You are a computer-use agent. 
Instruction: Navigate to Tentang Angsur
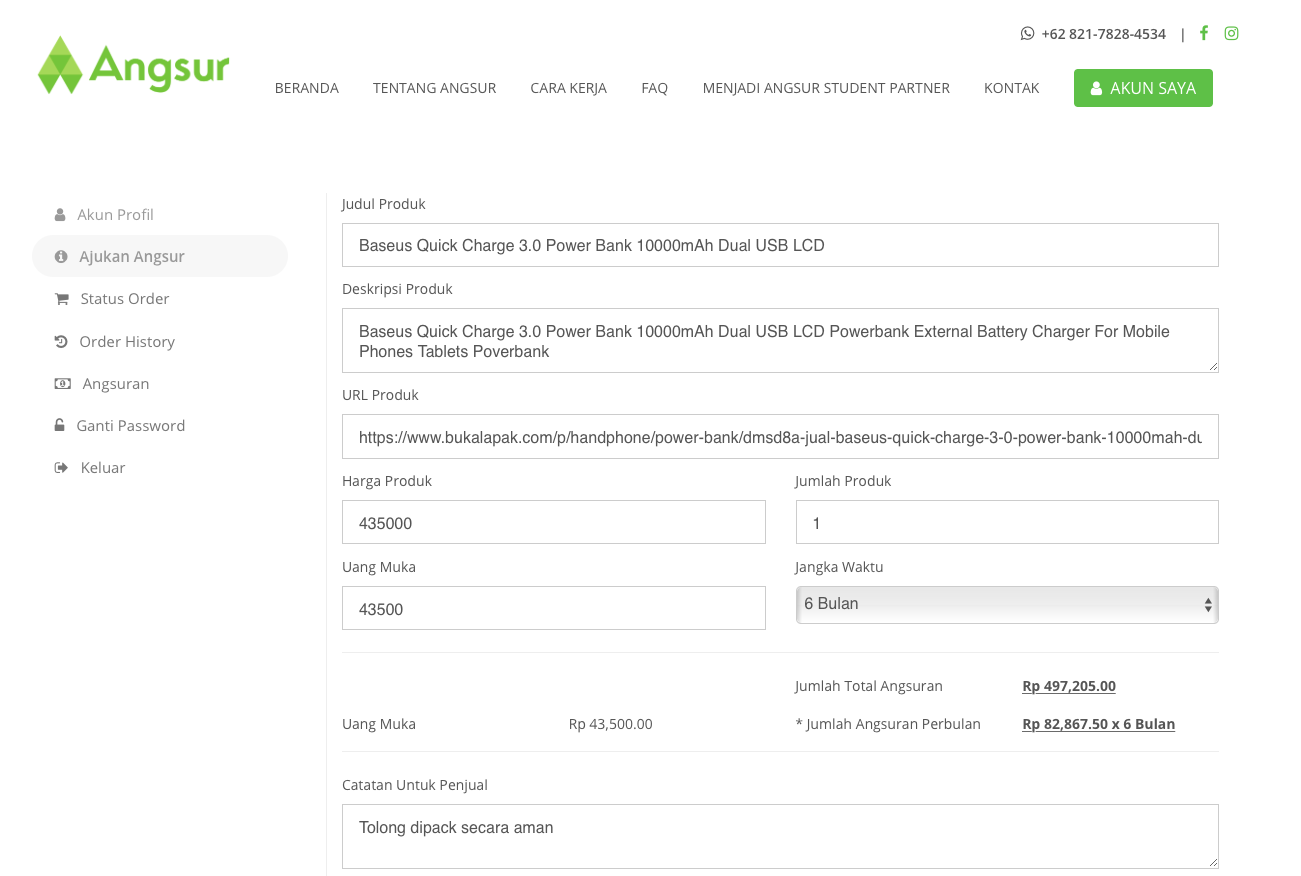(434, 88)
